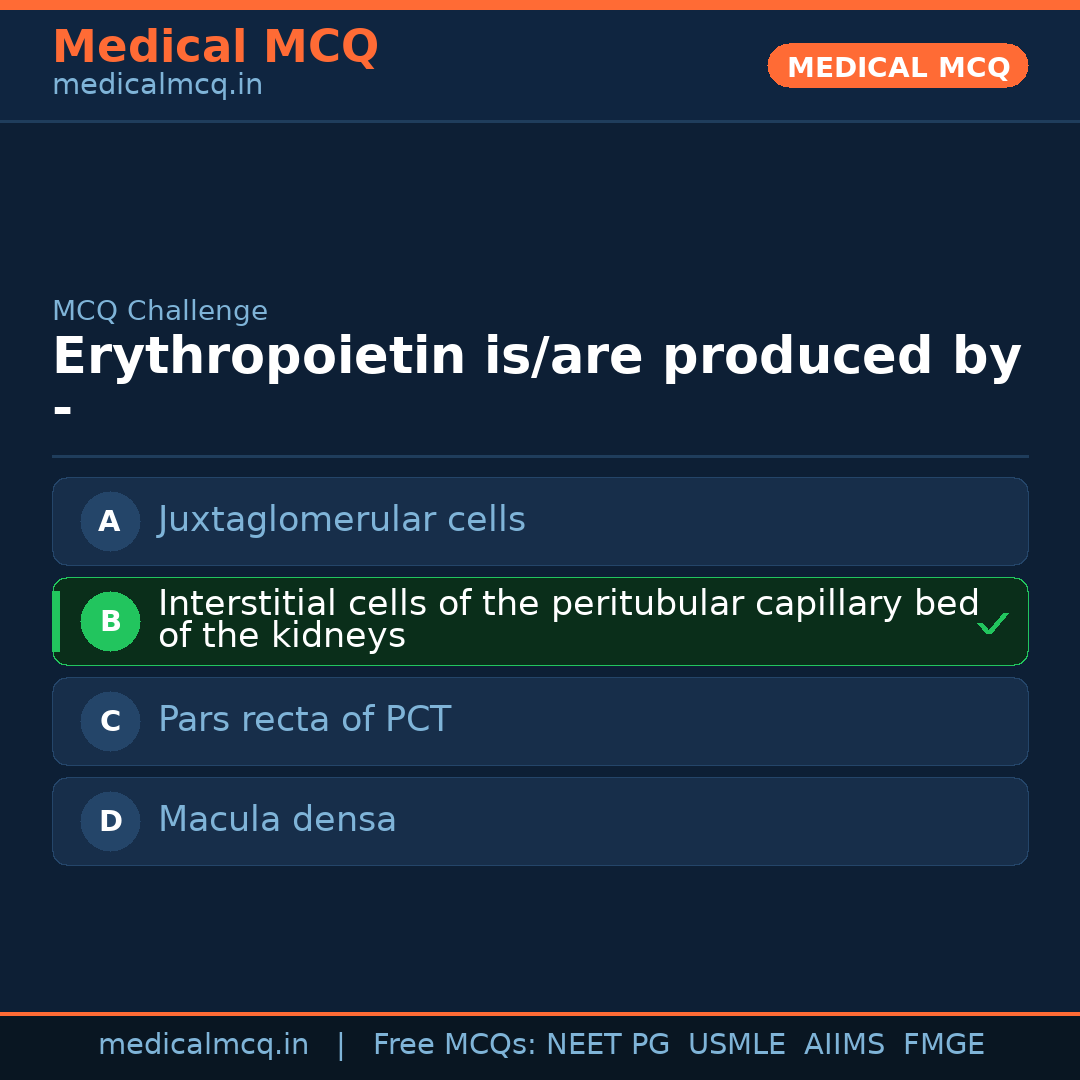The width and height of the screenshot is (1080, 1080).
Task: Click the Free MCQs footer label
Action: coord(454,1045)
